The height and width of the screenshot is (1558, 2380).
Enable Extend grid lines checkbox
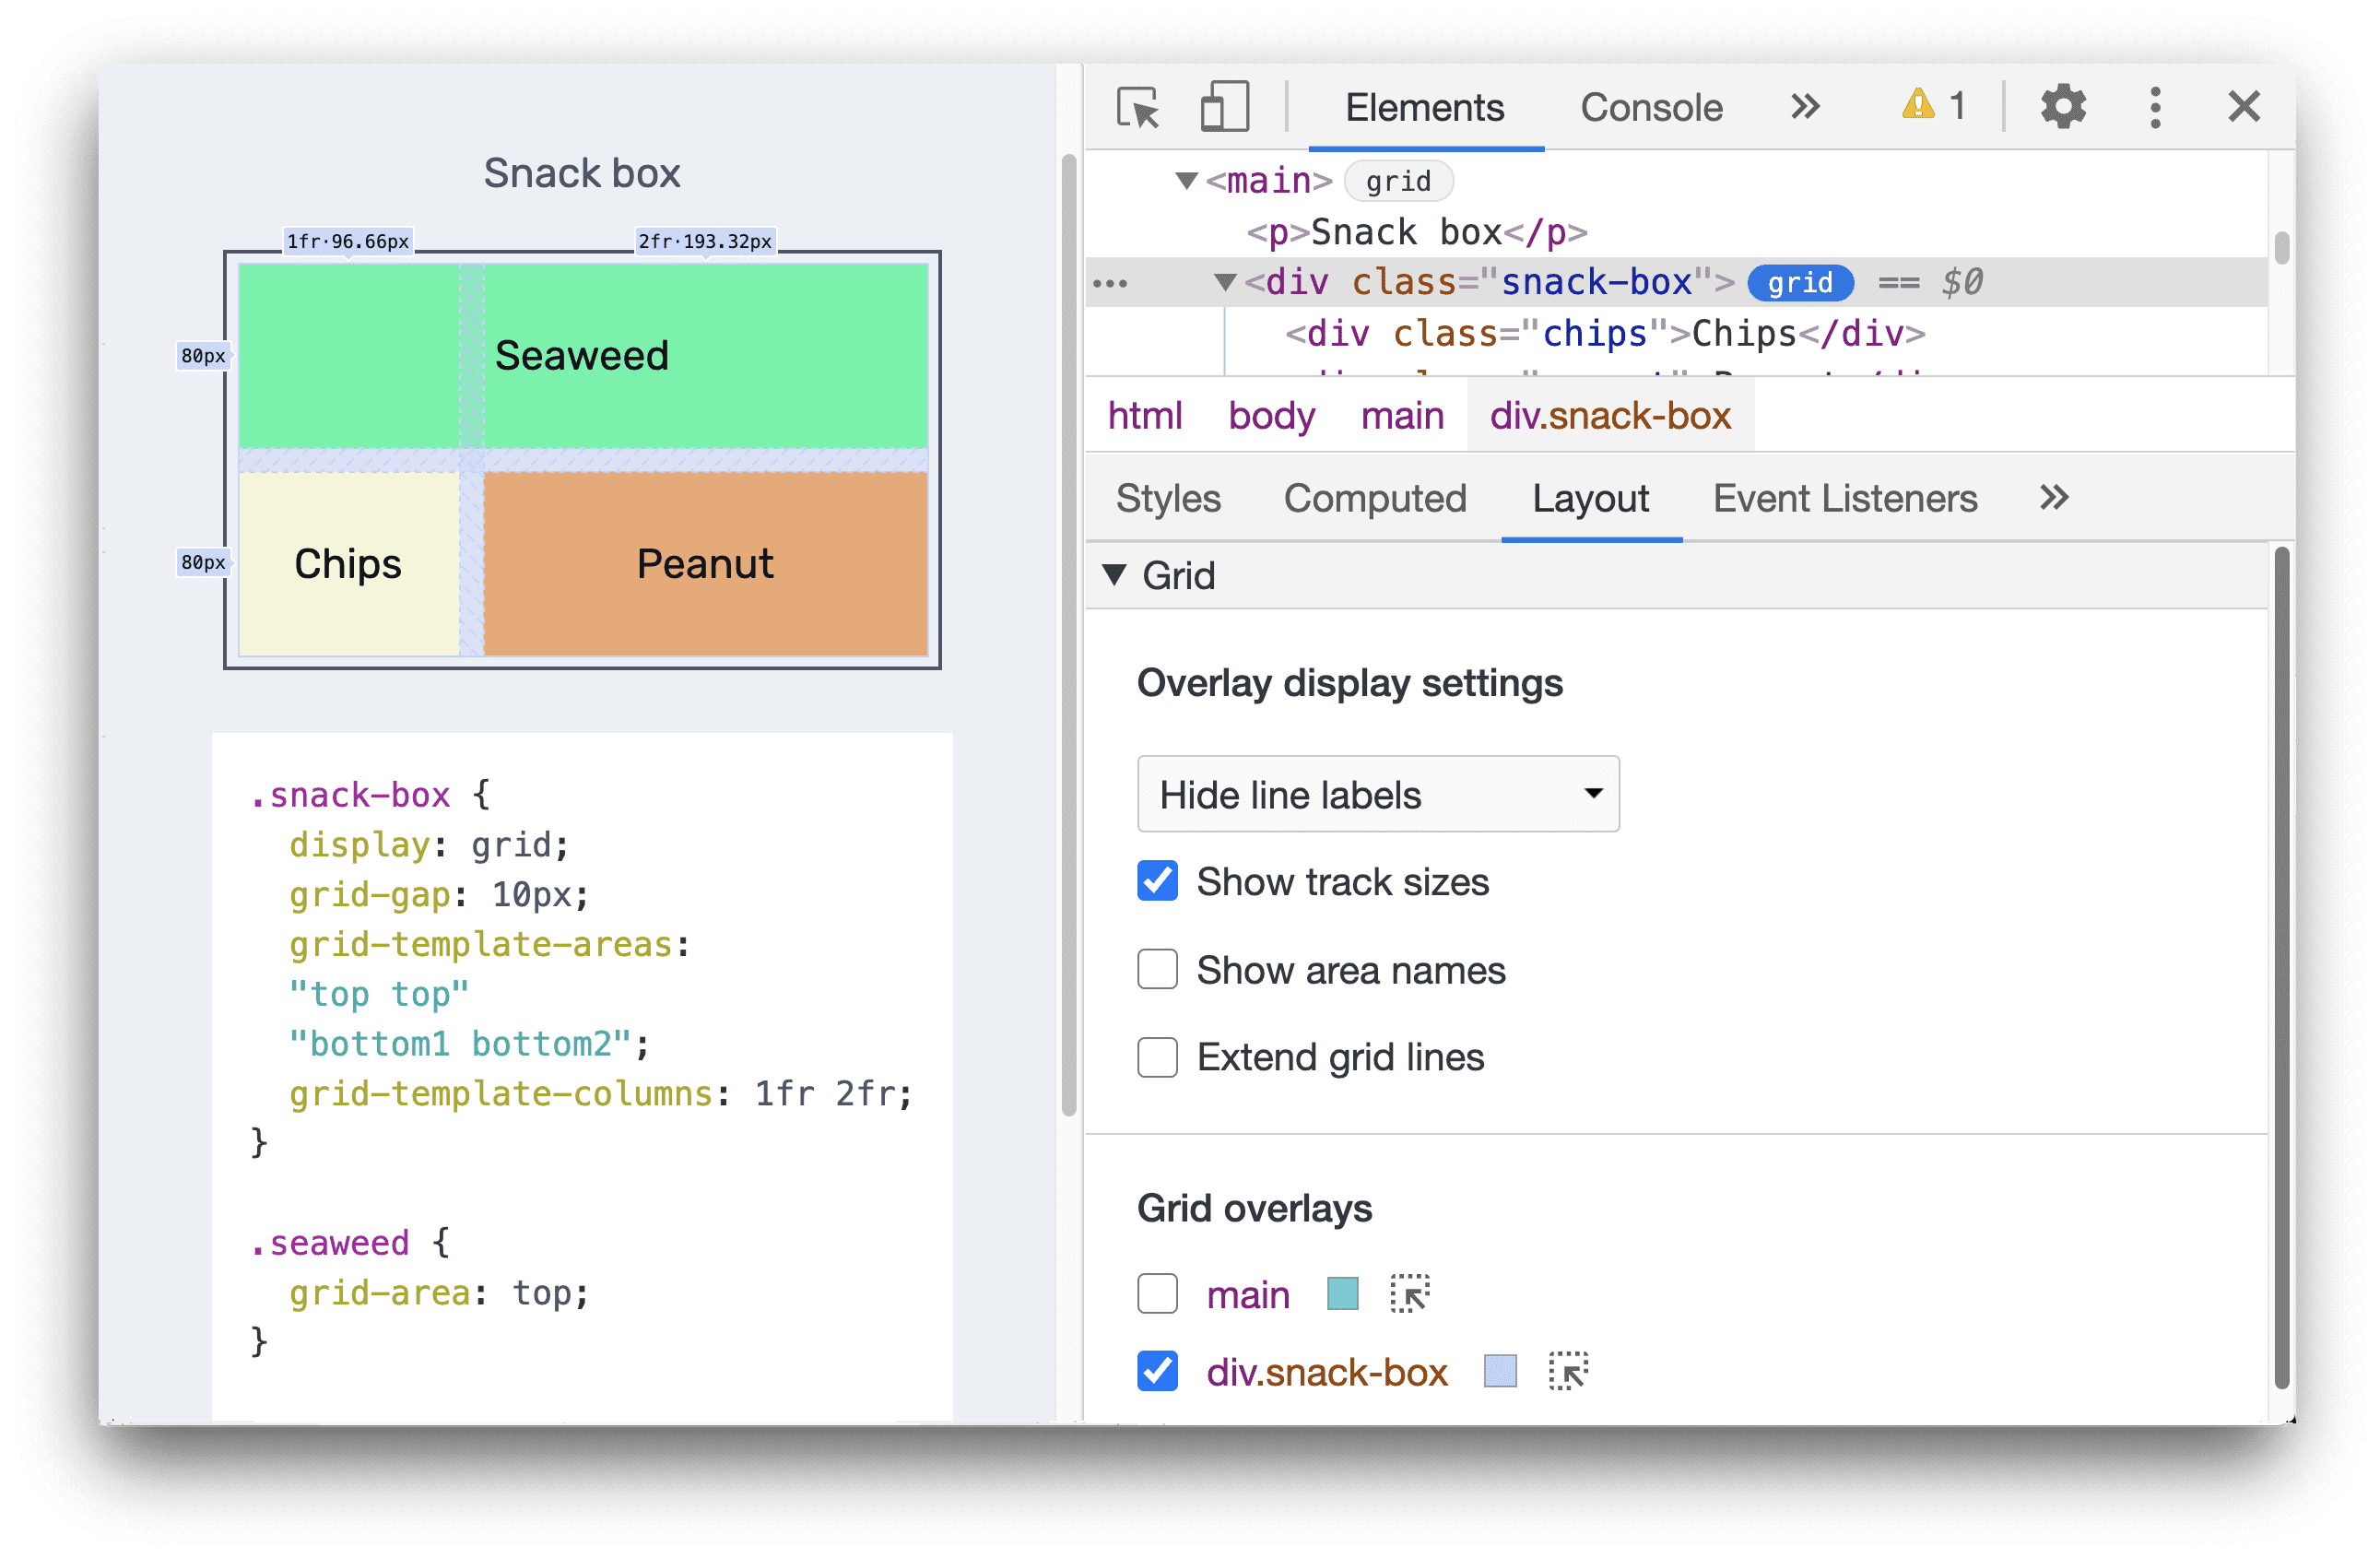coord(1154,1057)
